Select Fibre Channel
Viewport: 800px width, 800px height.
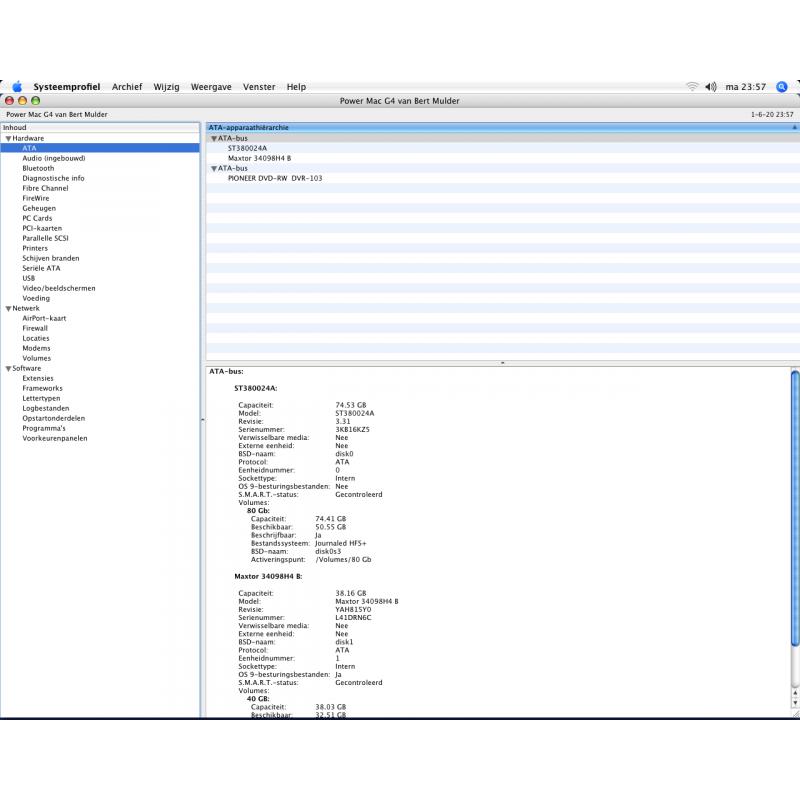tap(45, 188)
